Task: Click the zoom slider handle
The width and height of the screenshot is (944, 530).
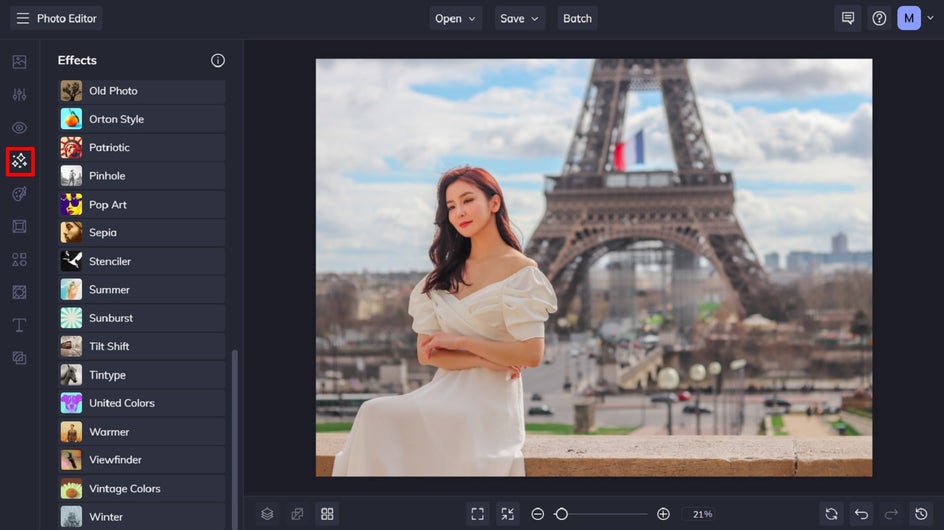Action: 561,514
